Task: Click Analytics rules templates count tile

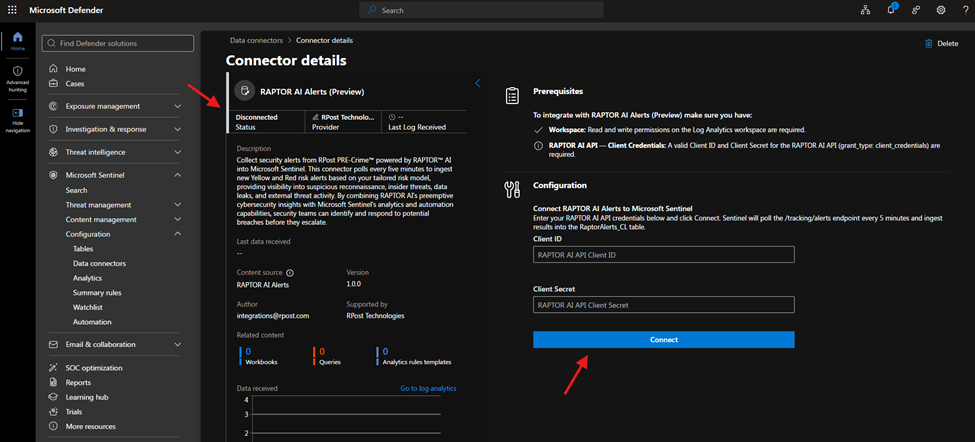Action: pyautogui.click(x=414, y=356)
